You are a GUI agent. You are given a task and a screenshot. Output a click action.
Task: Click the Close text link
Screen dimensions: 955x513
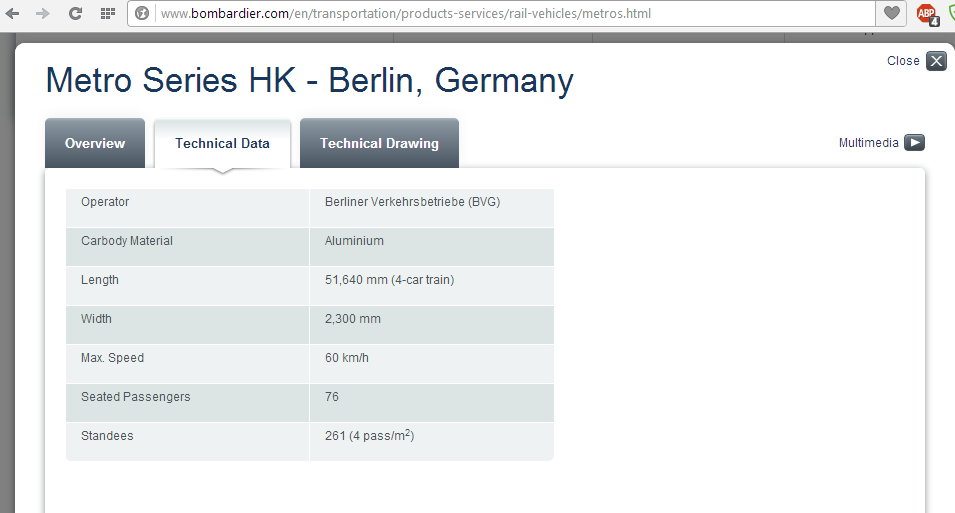[x=902, y=61]
